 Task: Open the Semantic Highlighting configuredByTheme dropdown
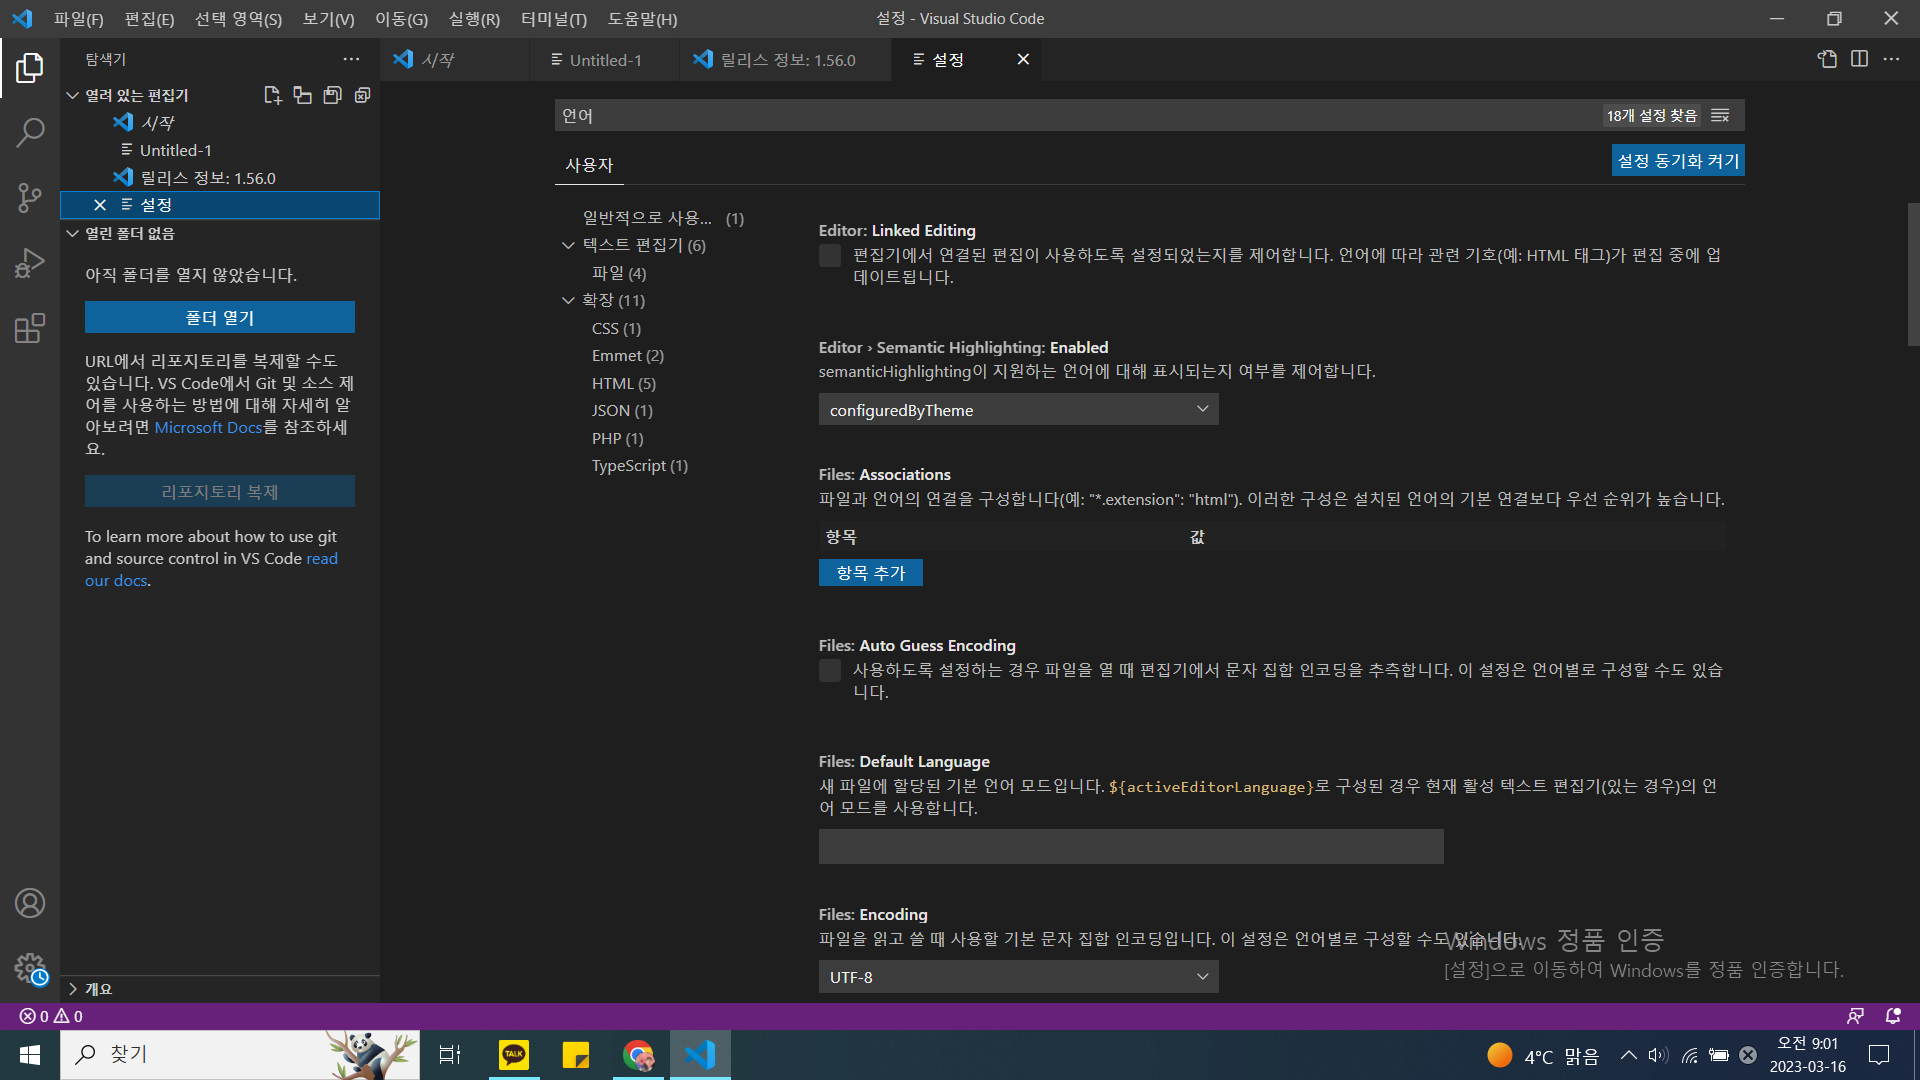(1018, 410)
